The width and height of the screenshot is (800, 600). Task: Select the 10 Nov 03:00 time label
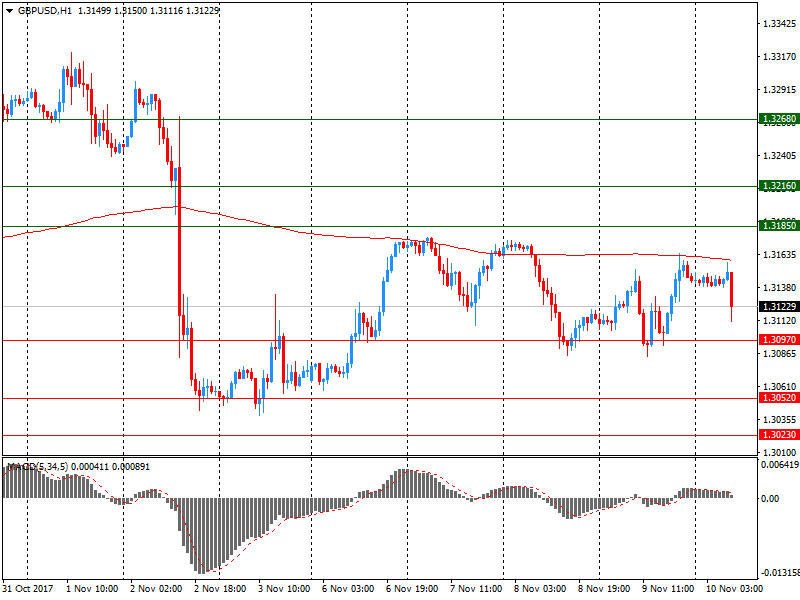tap(735, 589)
